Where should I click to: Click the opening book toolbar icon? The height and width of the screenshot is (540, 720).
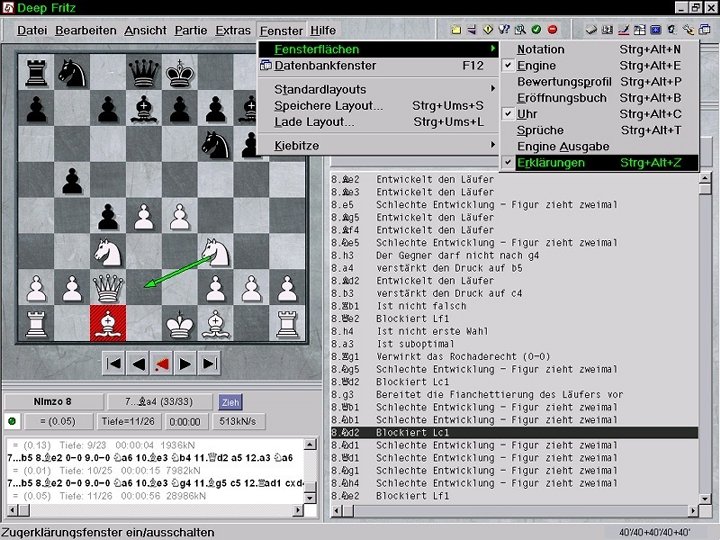(x=591, y=30)
